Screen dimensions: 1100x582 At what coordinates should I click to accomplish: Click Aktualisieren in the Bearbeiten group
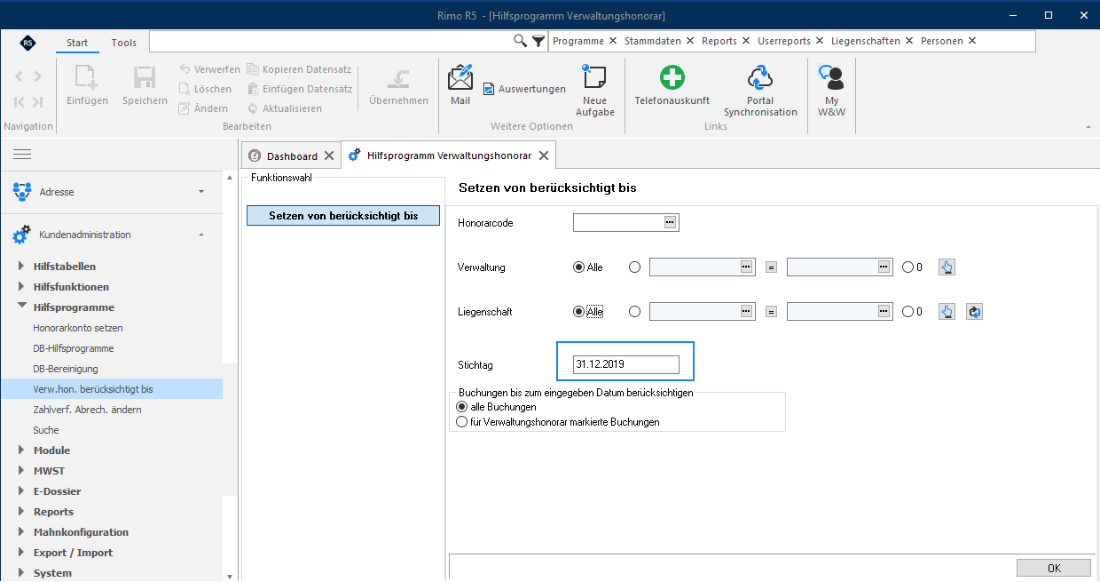[284, 109]
